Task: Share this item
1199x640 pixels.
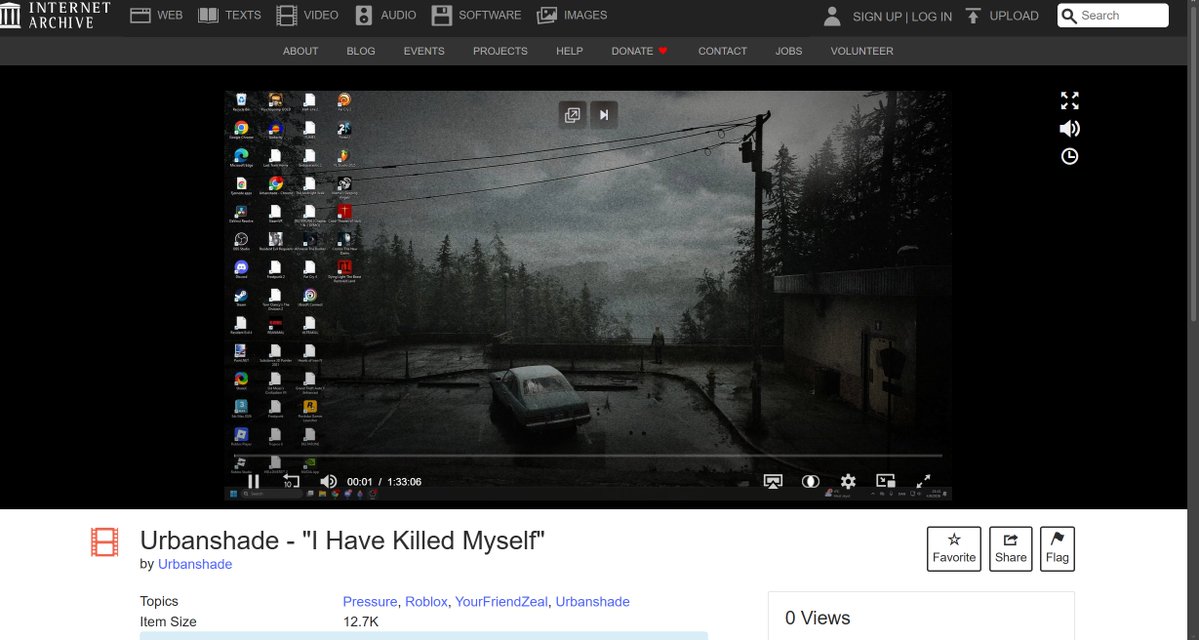Action: 1010,549
